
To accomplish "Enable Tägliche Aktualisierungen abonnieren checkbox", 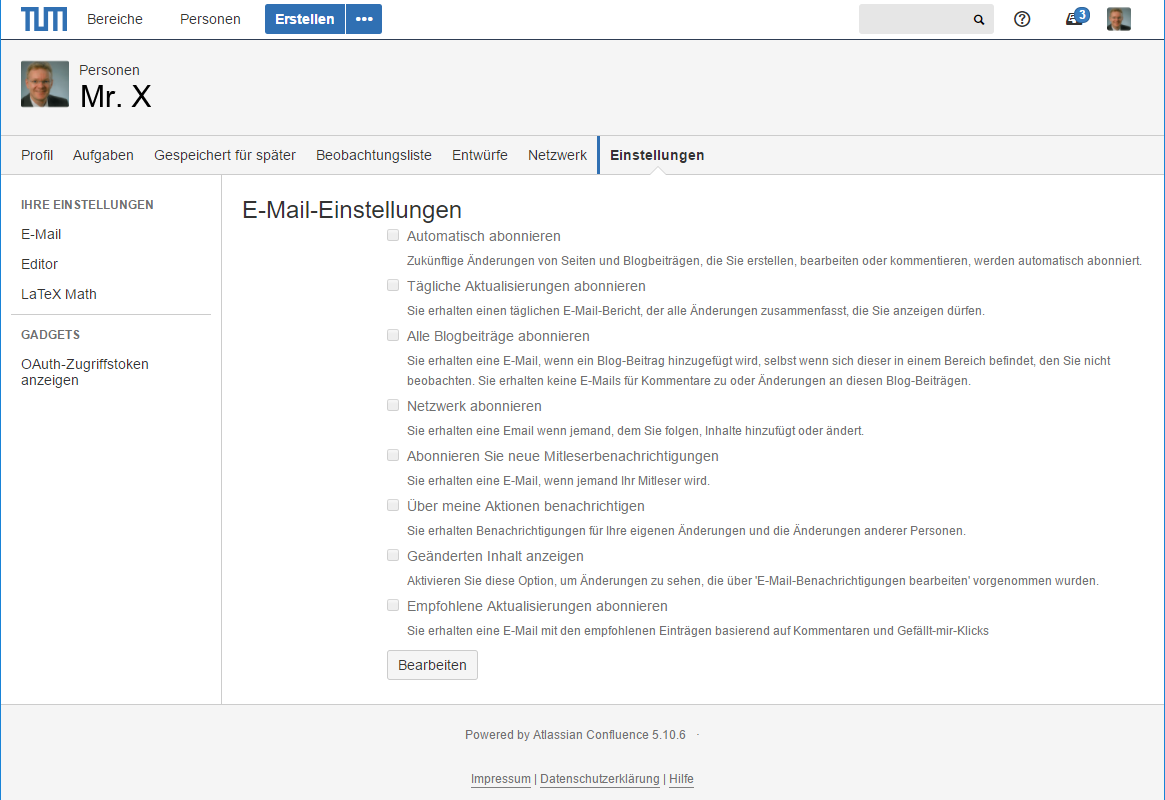I will (393, 286).
